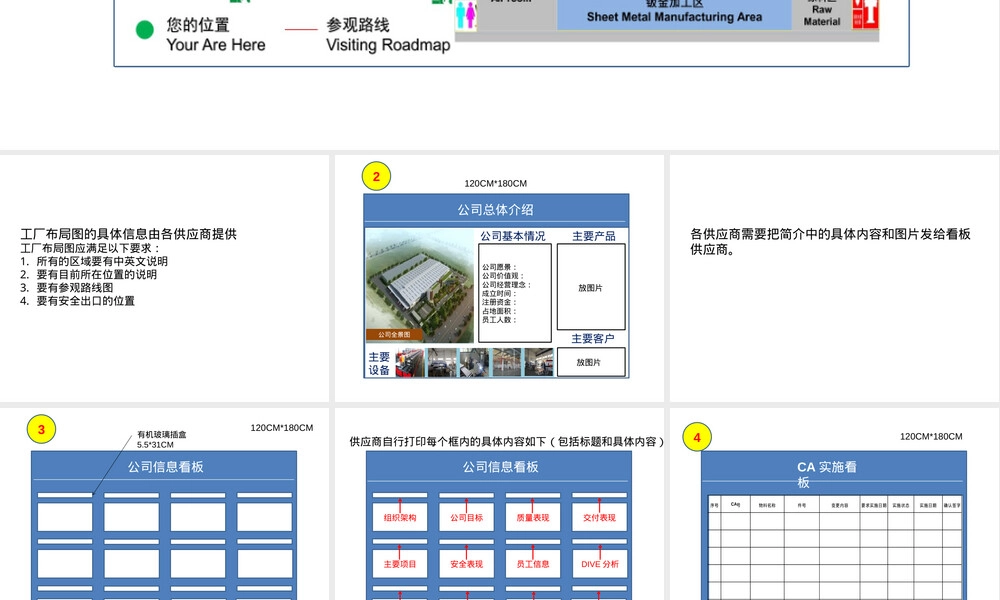Click the '公司愿景：' line
The height and width of the screenshot is (600, 1000).
click(x=499, y=267)
